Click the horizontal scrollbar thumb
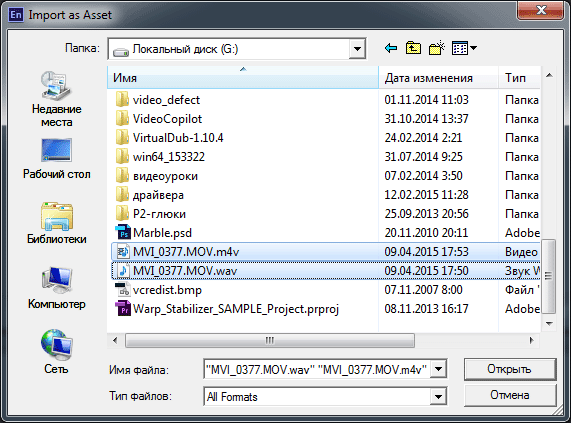The height and width of the screenshot is (423, 571). tap(270, 341)
